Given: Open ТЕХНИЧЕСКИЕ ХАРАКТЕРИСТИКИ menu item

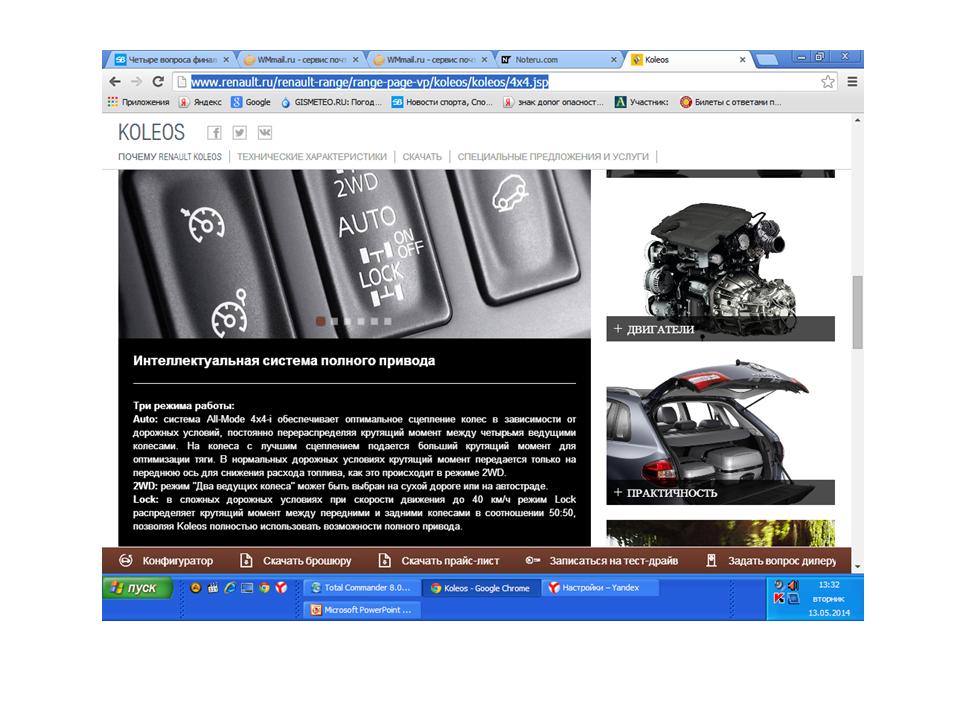Looking at the screenshot, I should (312, 157).
